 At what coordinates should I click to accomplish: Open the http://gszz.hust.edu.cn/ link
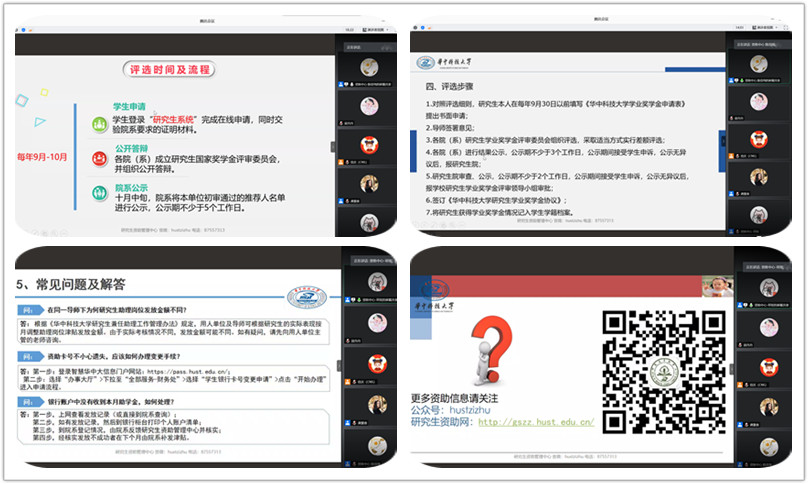(536, 422)
